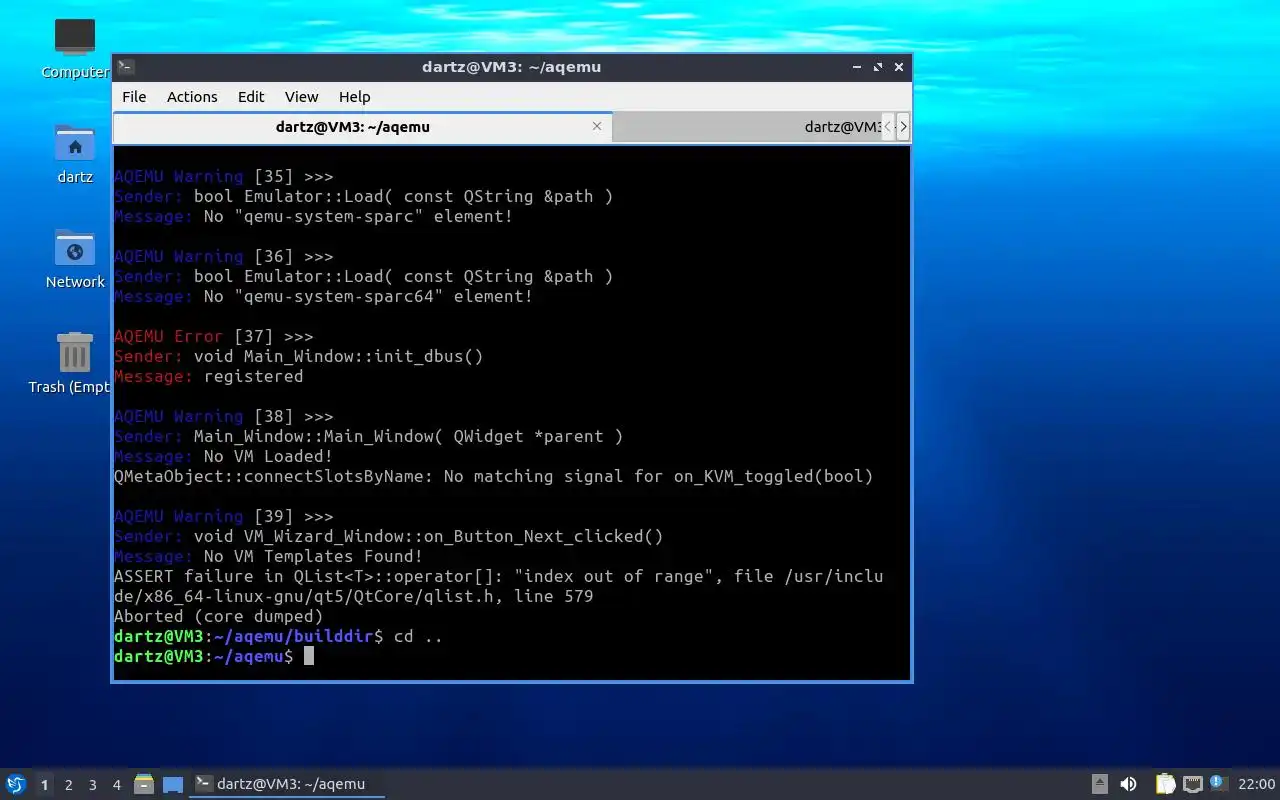Open the dartz home folder icon
The height and width of the screenshot is (800, 1280).
point(74,153)
